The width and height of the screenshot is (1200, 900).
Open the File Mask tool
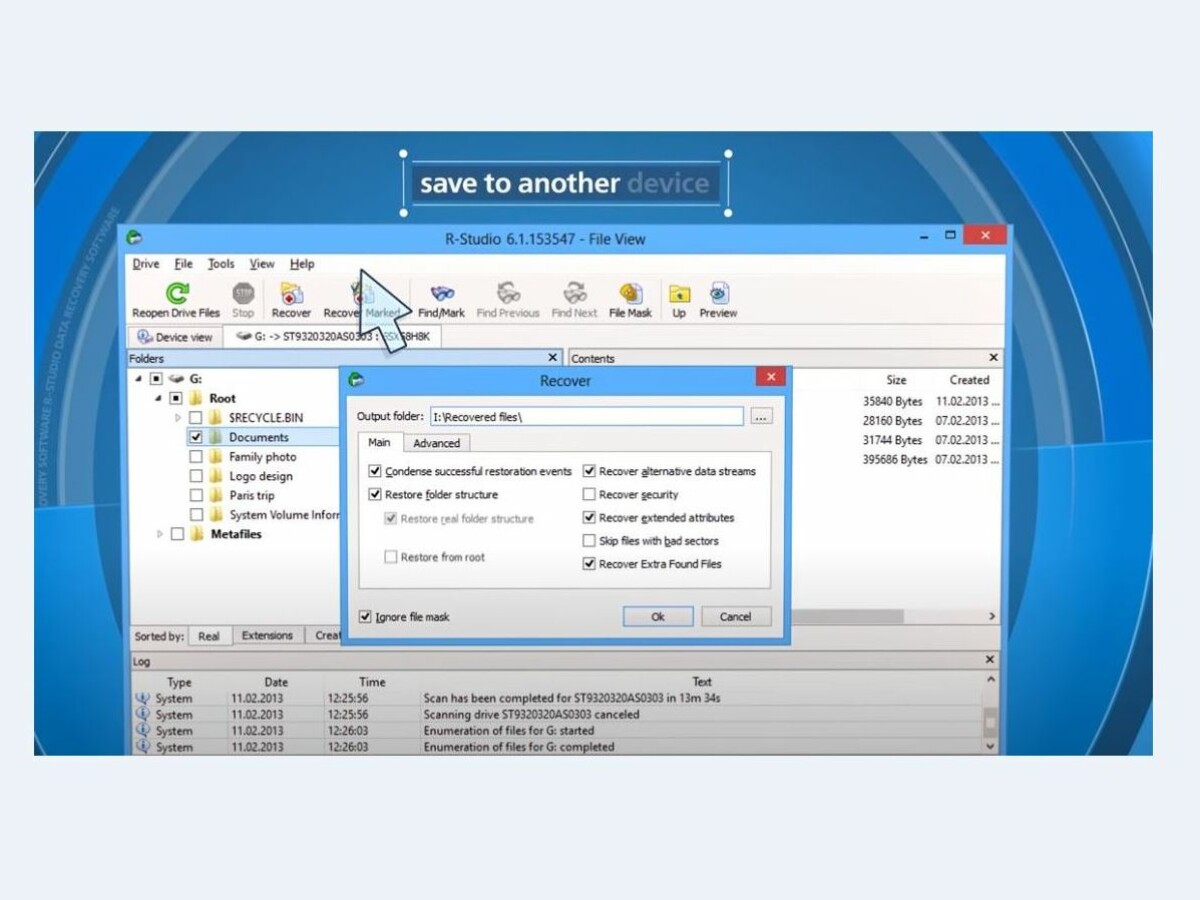click(630, 293)
